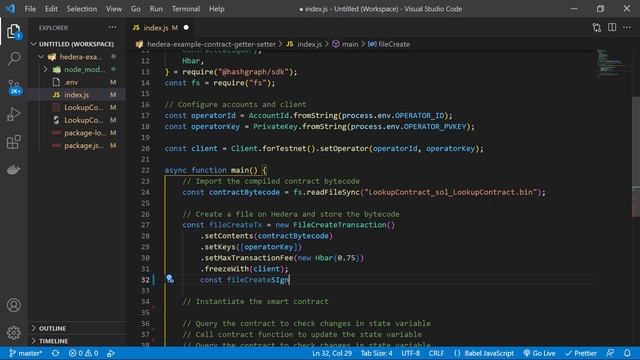Click the VS Code logo icon
This screenshot has width=640, height=360.
click(10, 9)
